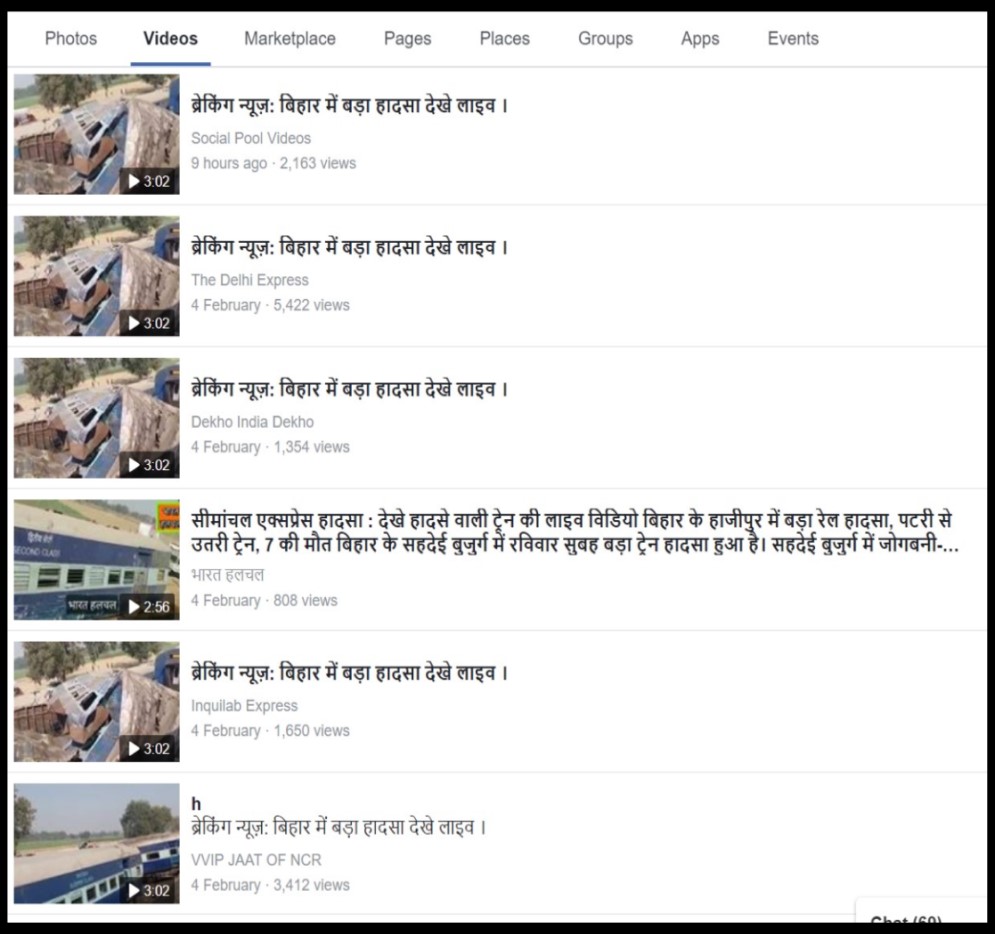Open video title above The Delhi Express

(350, 247)
